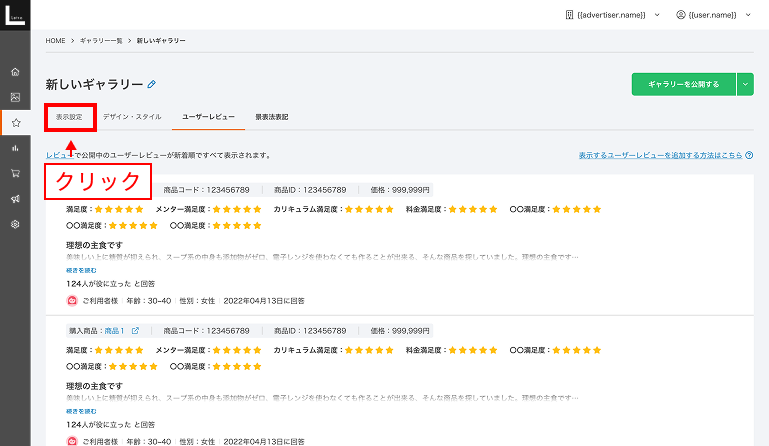Viewport: 769px width, 446px height.
Task: Click the external link icon next to 商品1
Action: click(136, 330)
